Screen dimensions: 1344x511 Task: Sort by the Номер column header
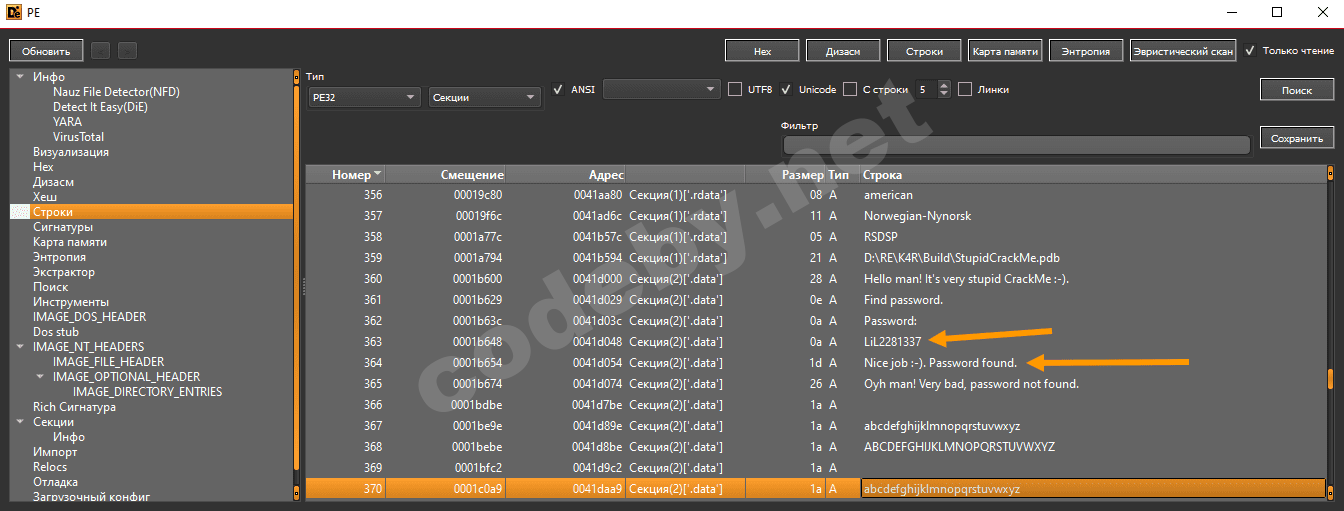click(345, 175)
